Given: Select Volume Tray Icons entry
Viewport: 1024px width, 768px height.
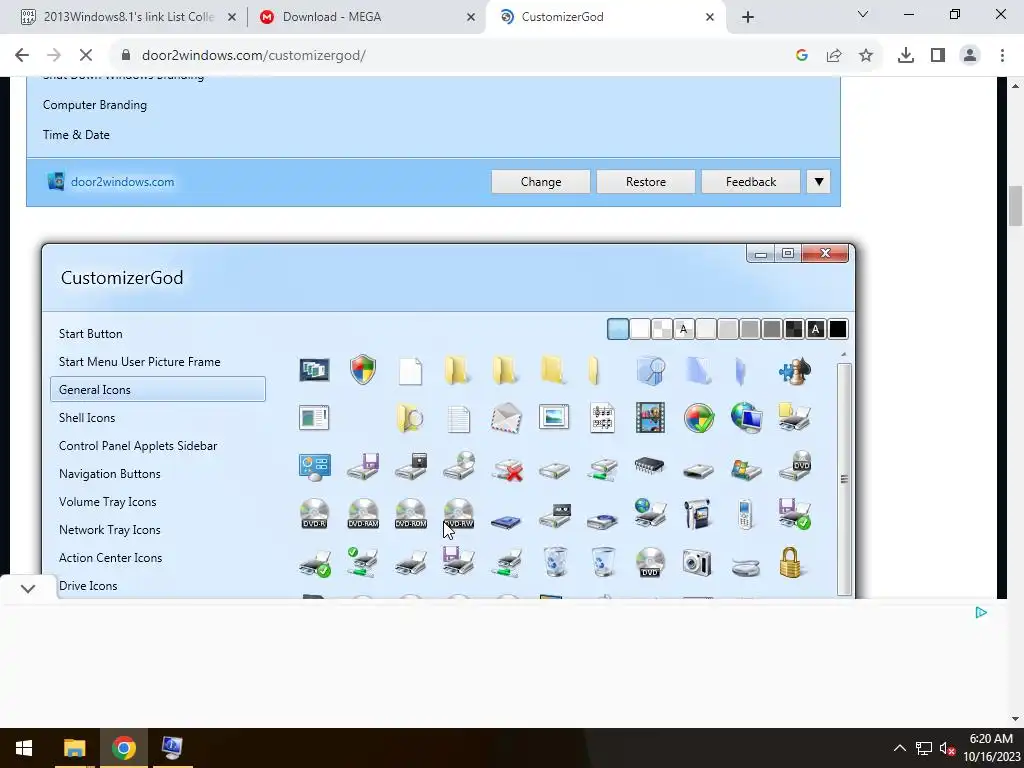Looking at the screenshot, I should 107,502.
